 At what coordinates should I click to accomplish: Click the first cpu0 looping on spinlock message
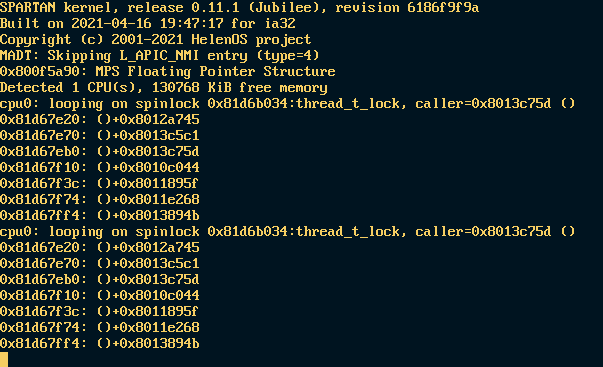pos(287,103)
